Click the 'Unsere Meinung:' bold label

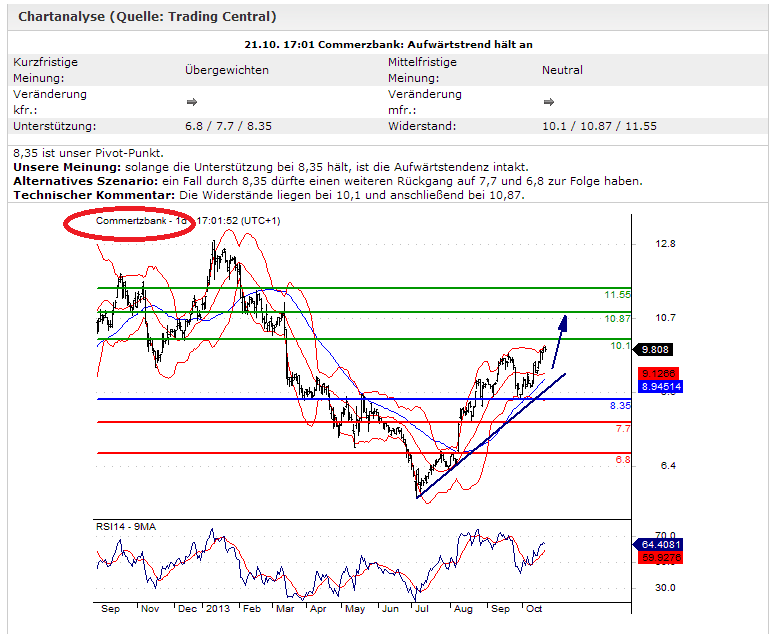coord(67,167)
